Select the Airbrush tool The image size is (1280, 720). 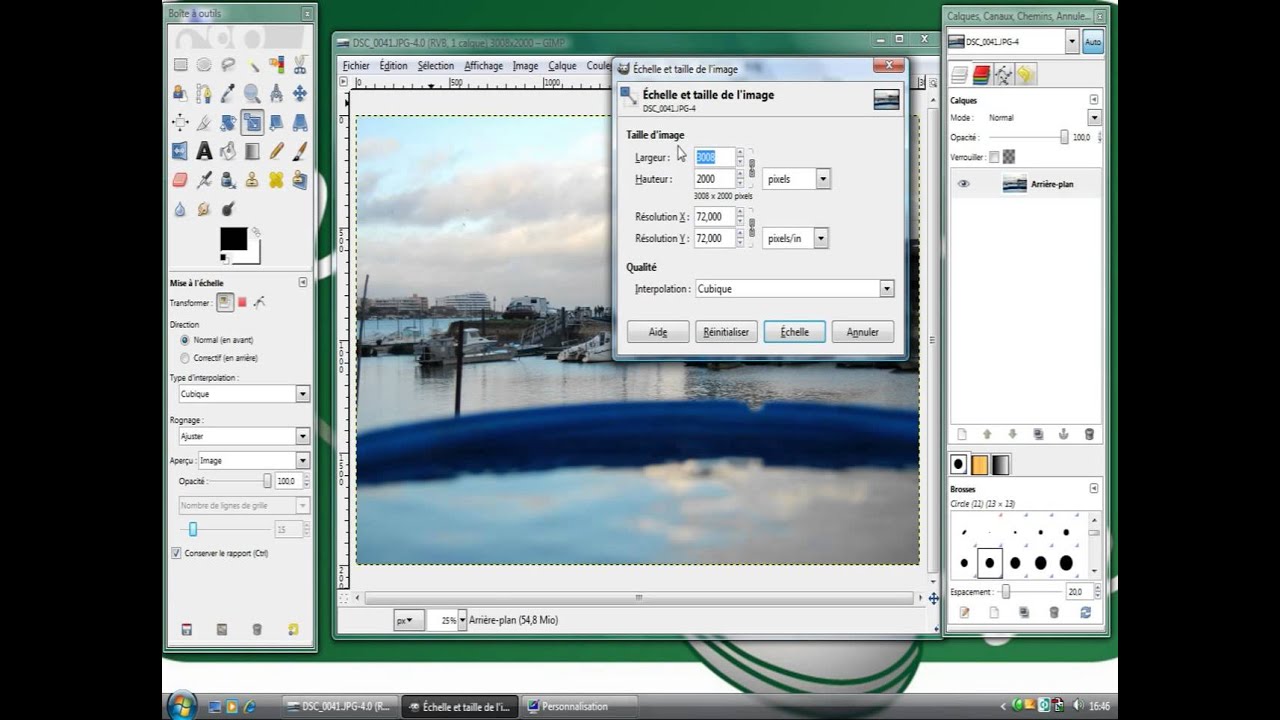click(x=204, y=180)
